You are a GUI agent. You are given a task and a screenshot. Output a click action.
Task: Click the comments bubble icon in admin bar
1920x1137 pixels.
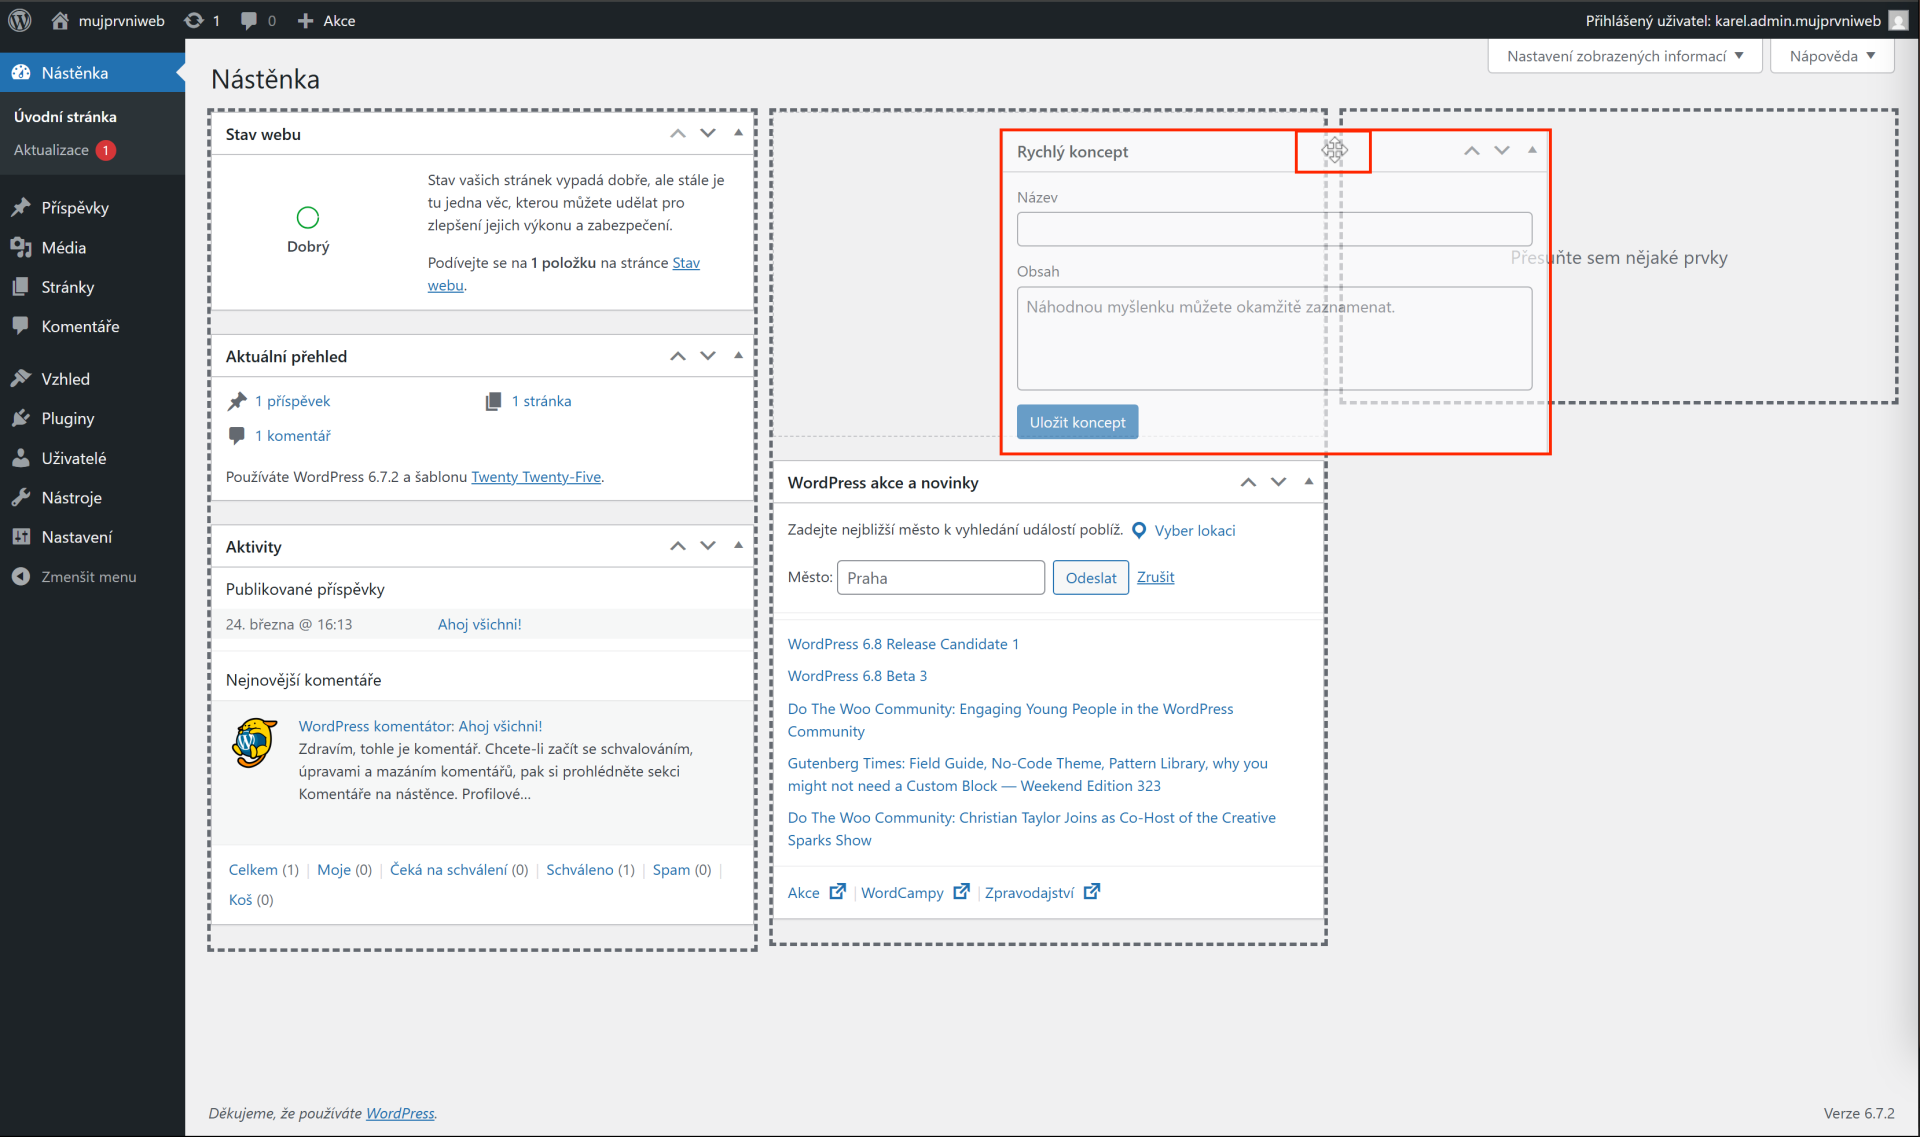[249, 20]
